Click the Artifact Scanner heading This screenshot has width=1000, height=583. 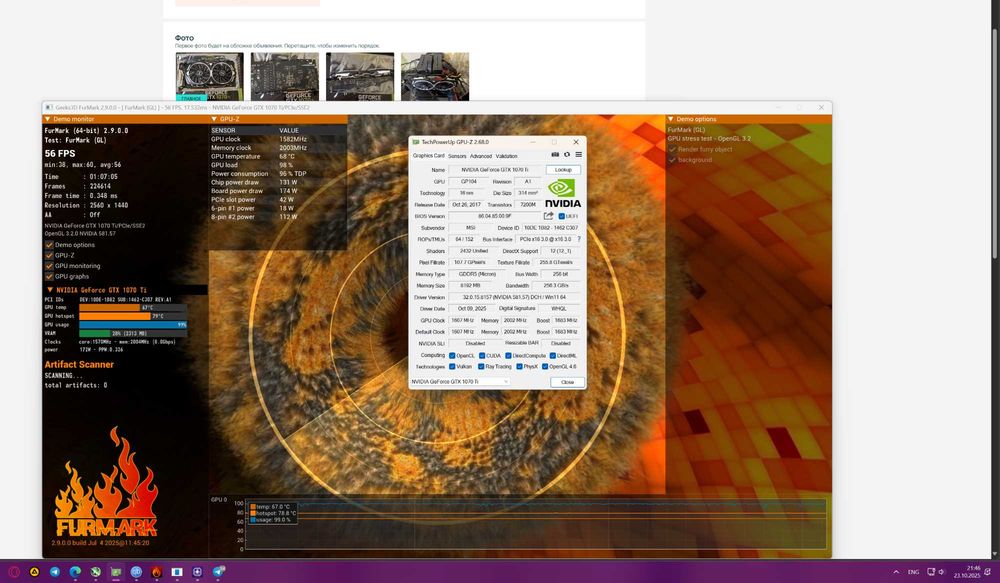pos(79,364)
